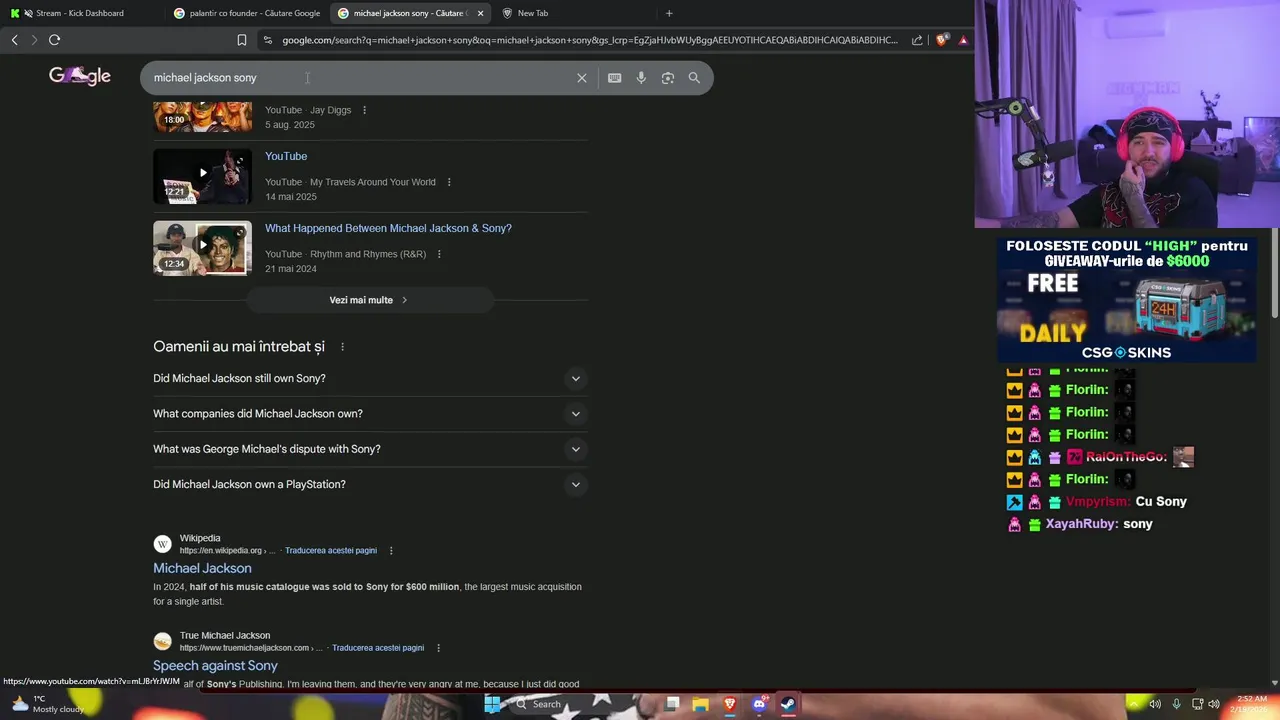Open 'What Happened Between Michael Jackson & Sony?' link
Screen dimensions: 1280x720
pyautogui.click(x=388, y=228)
